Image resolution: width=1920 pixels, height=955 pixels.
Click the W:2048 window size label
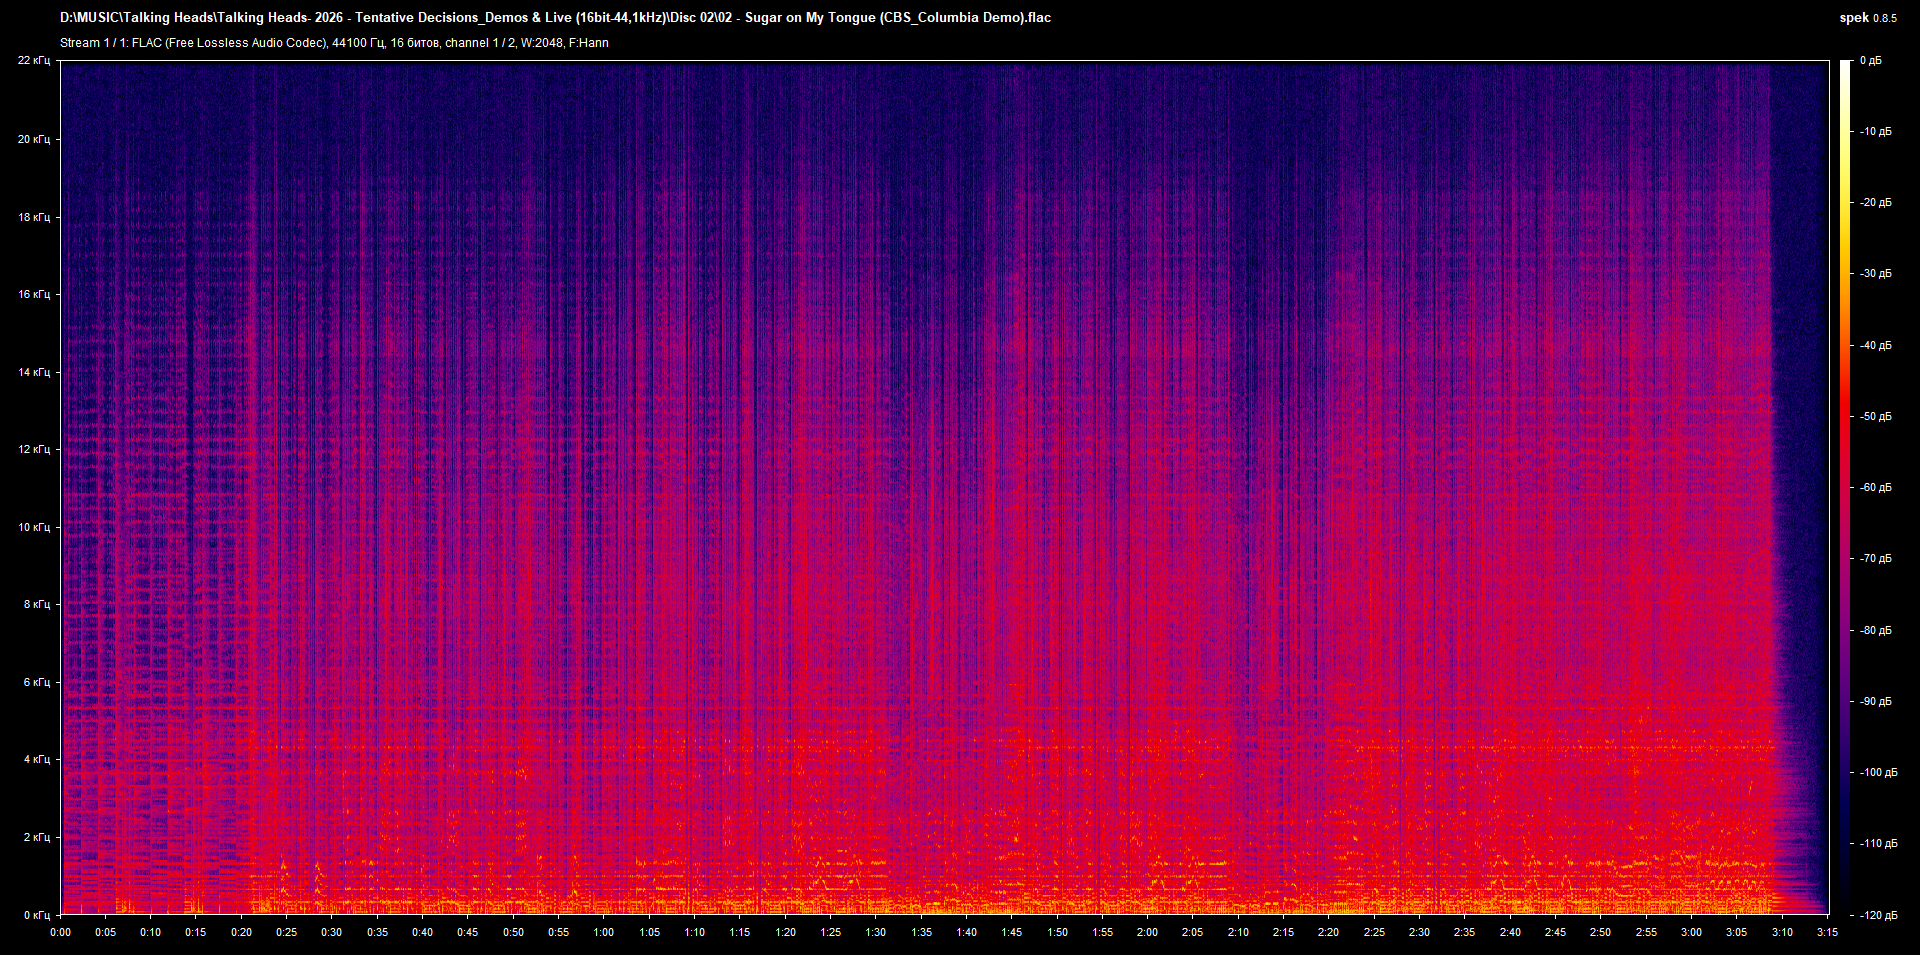pyautogui.click(x=541, y=43)
